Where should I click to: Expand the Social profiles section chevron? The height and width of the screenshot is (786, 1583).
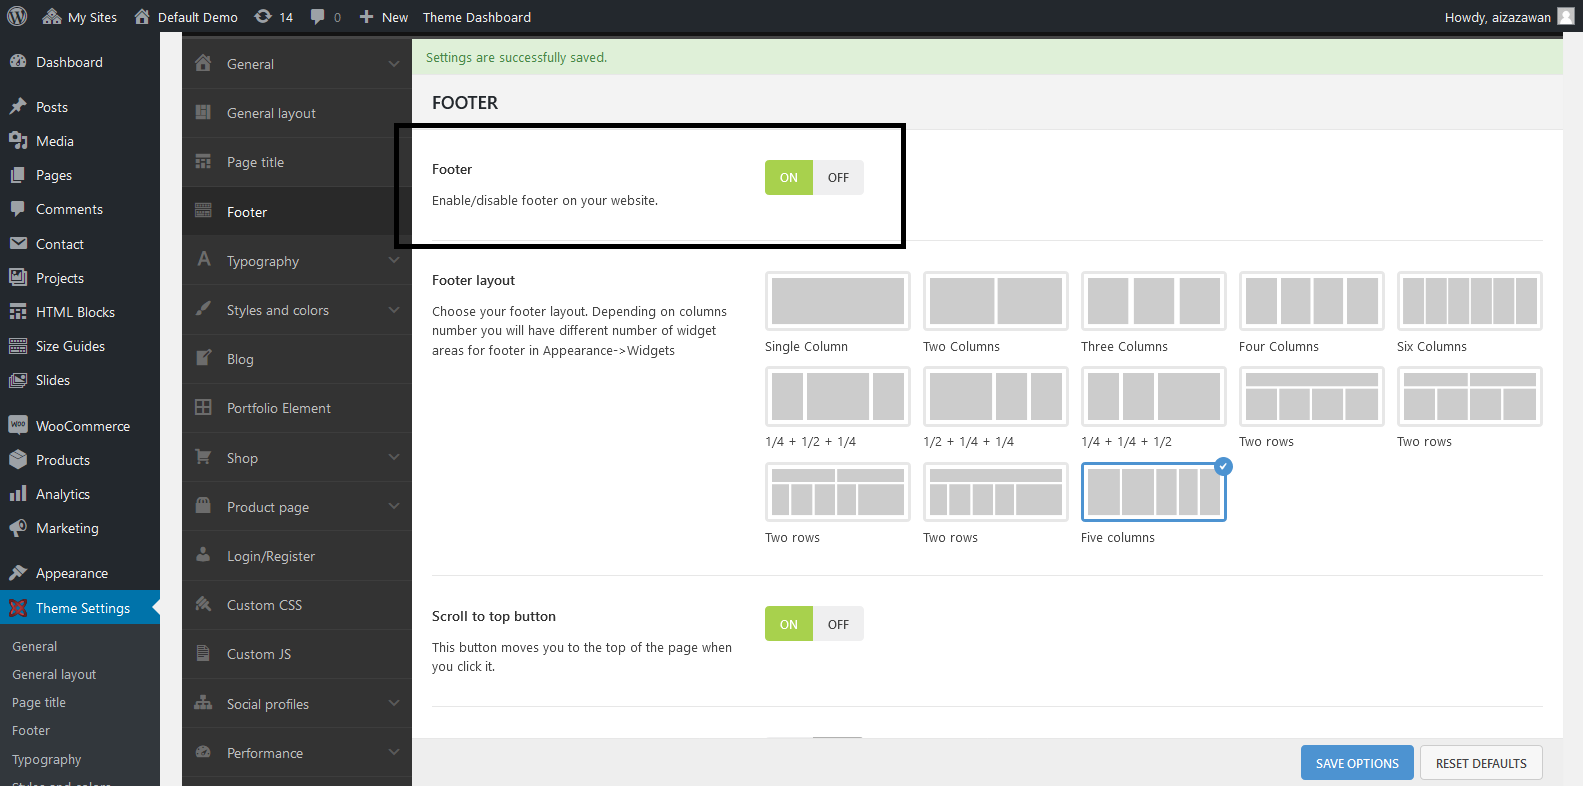[394, 704]
